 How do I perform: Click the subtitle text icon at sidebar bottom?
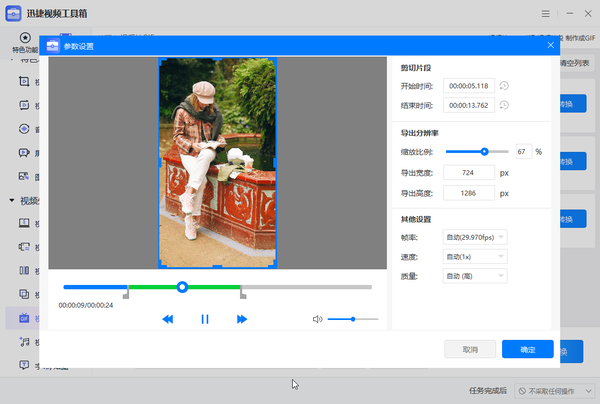(x=24, y=365)
